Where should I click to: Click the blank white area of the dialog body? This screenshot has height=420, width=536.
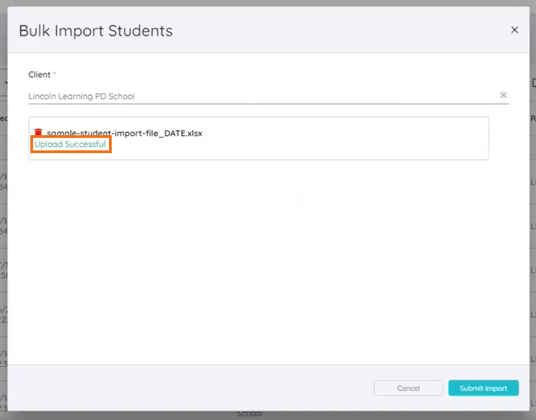268,263
